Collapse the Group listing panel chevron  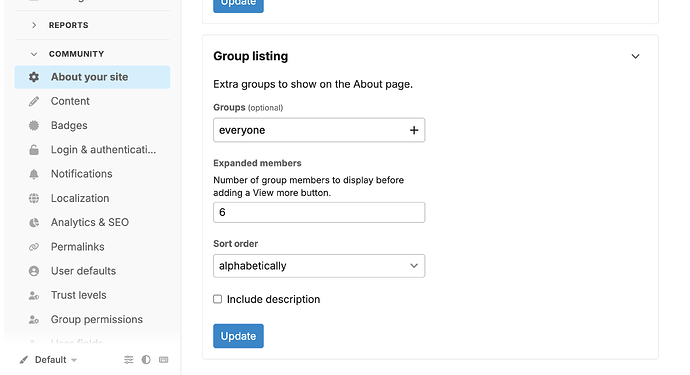click(635, 56)
